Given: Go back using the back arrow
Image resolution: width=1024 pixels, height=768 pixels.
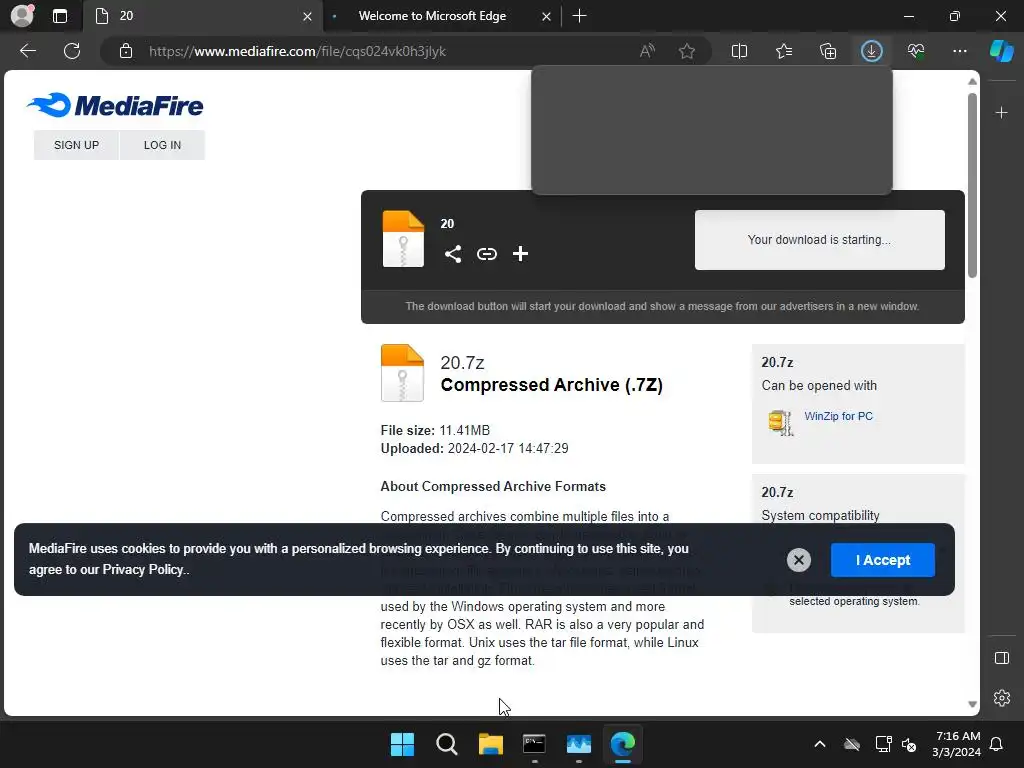Looking at the screenshot, I should [28, 51].
